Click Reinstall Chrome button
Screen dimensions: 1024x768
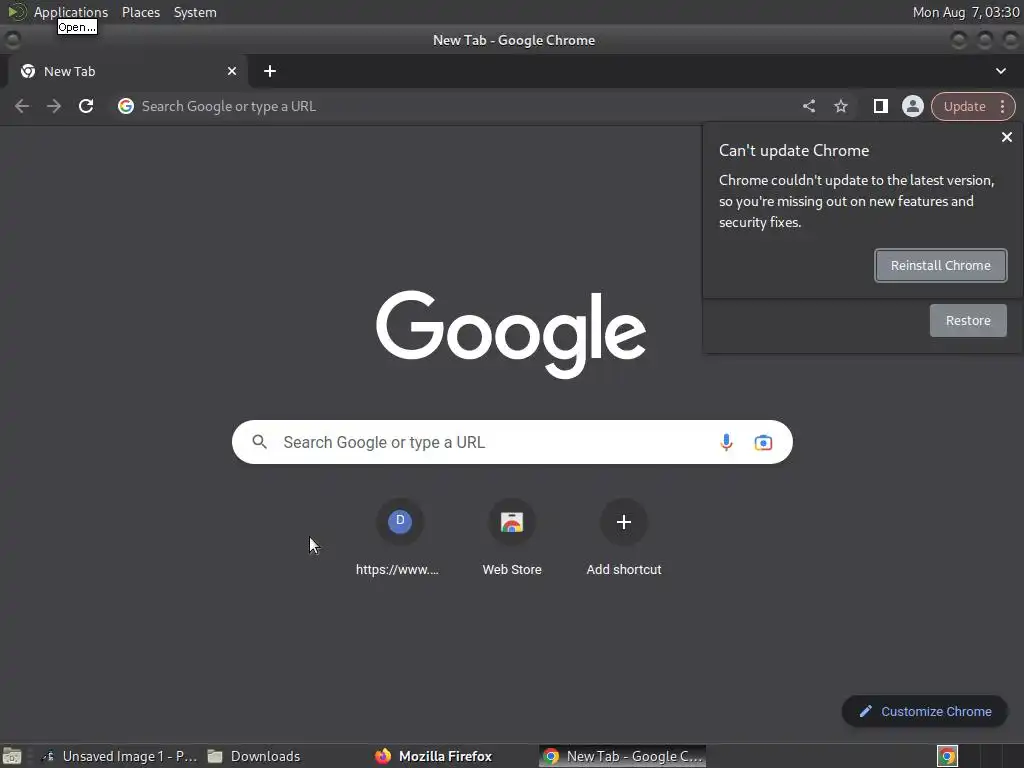[x=940, y=265]
